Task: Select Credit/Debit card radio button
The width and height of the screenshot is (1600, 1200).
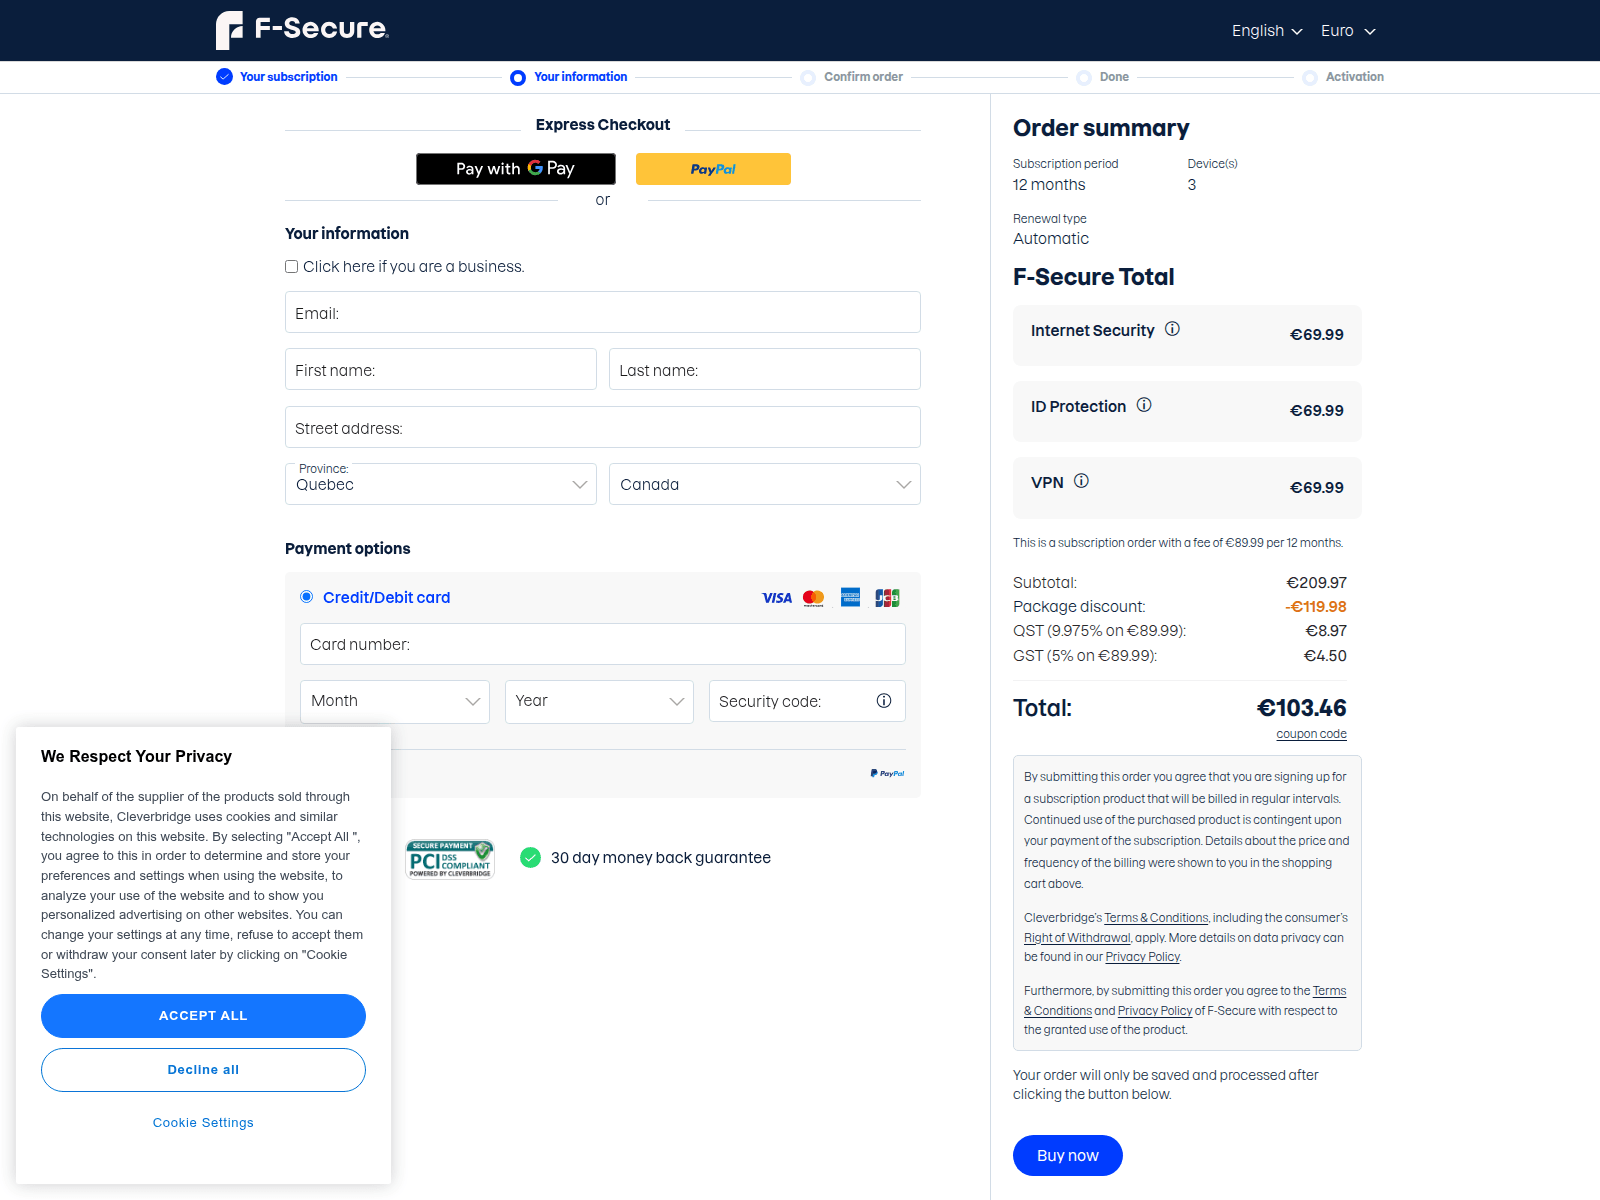Action: pos(307,597)
